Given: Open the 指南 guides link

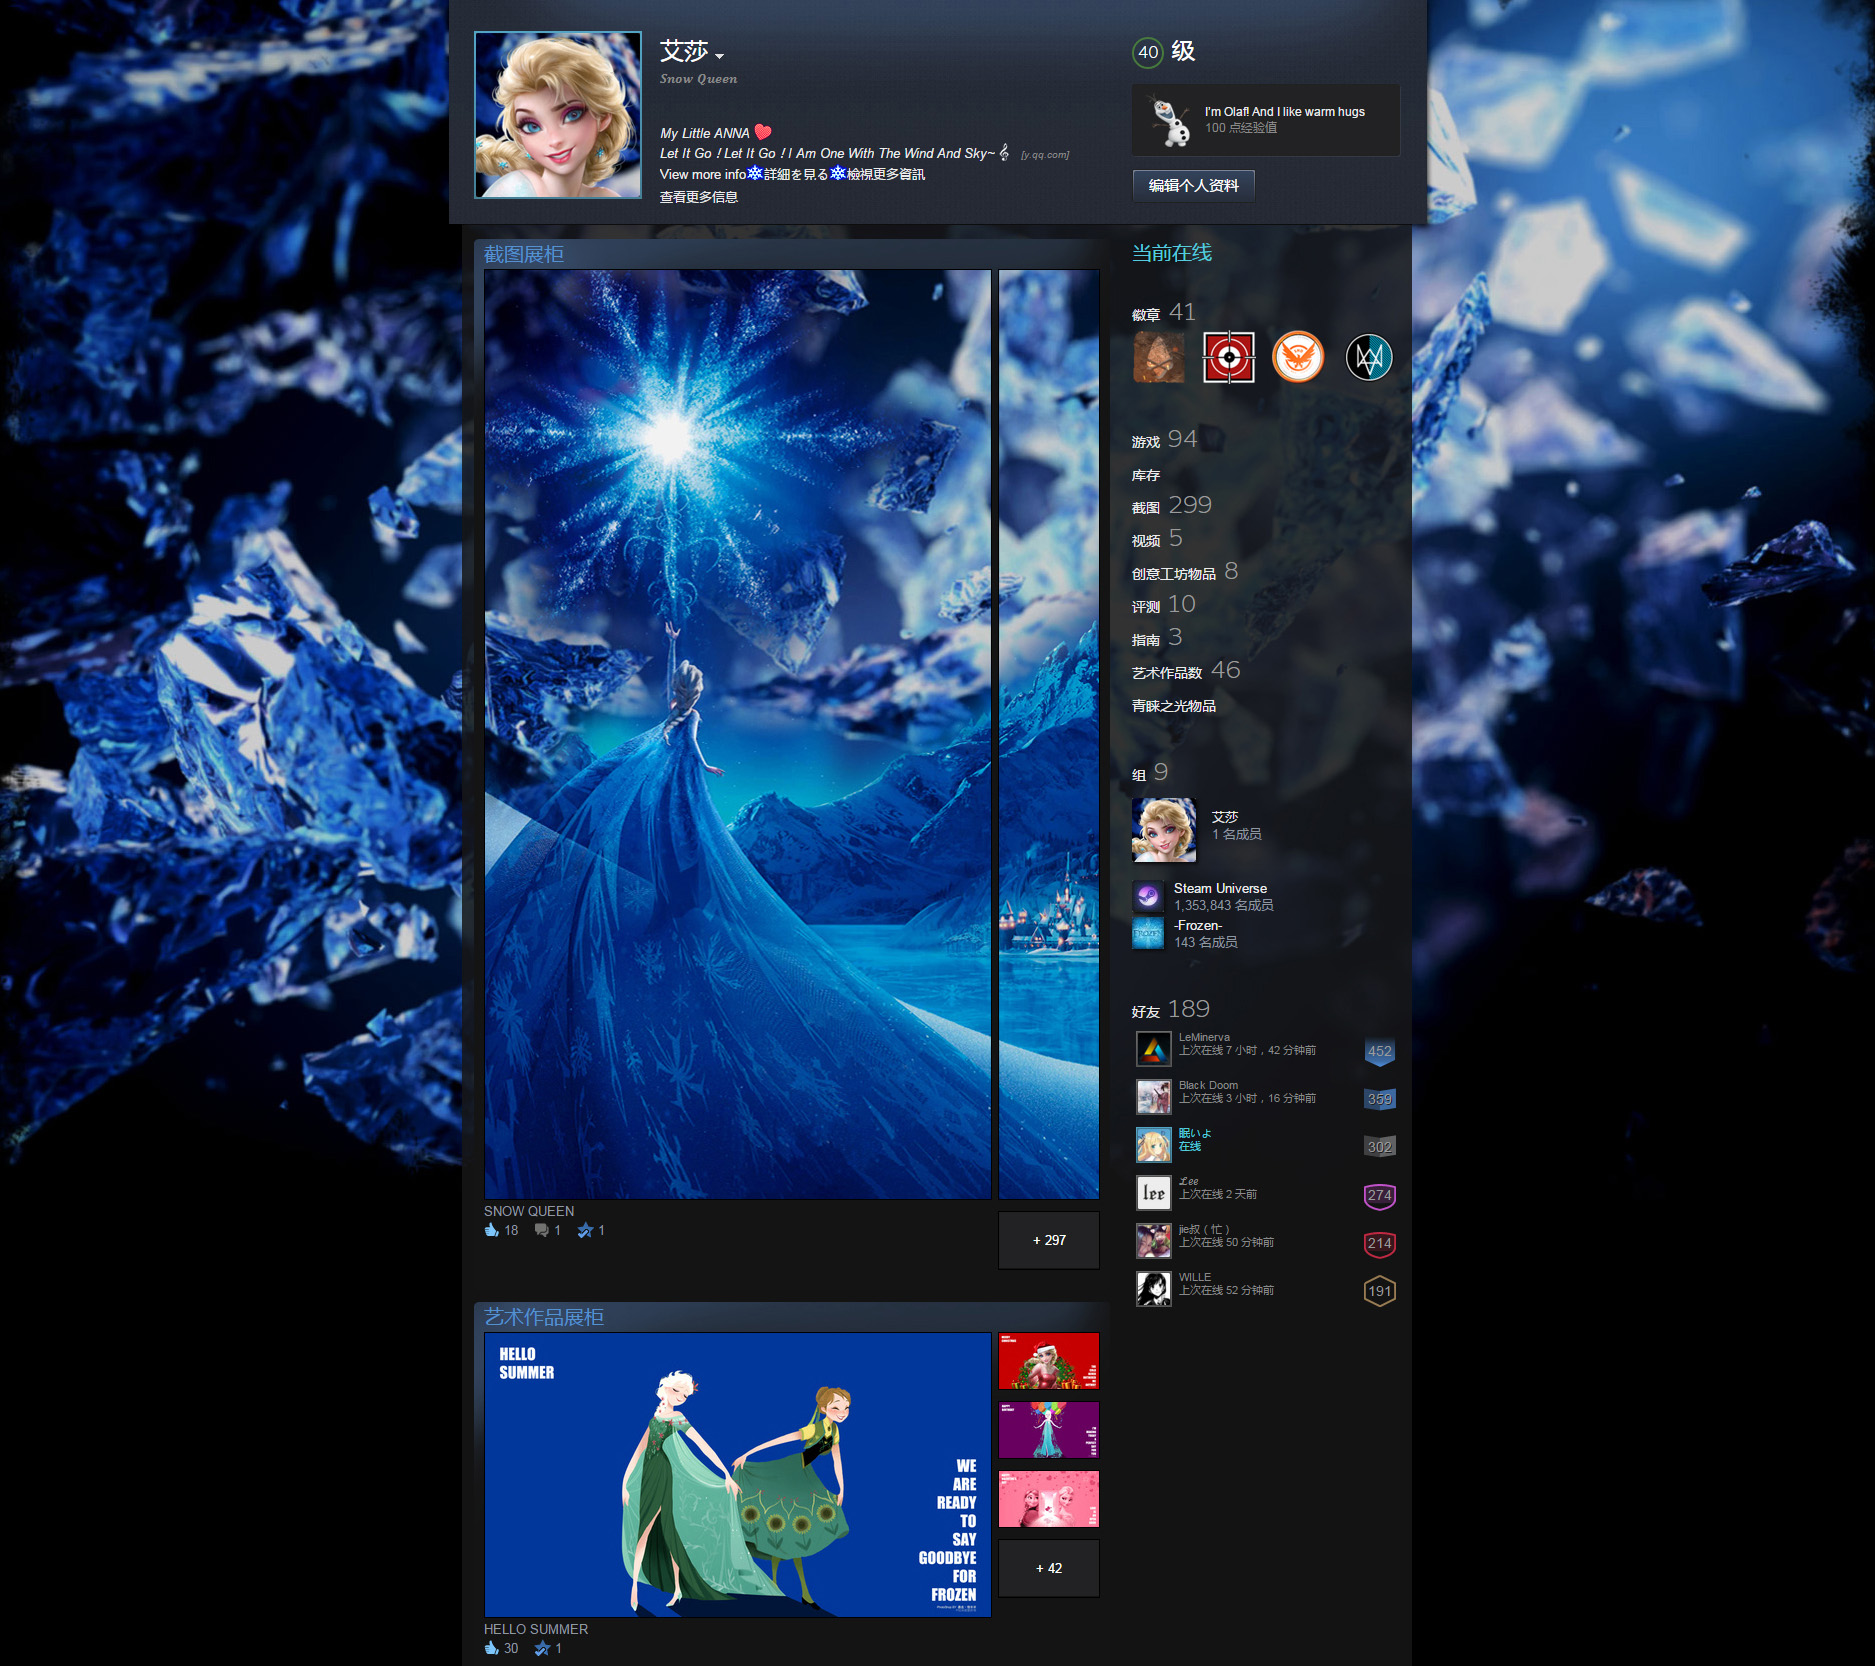Looking at the screenshot, I should 1157,638.
